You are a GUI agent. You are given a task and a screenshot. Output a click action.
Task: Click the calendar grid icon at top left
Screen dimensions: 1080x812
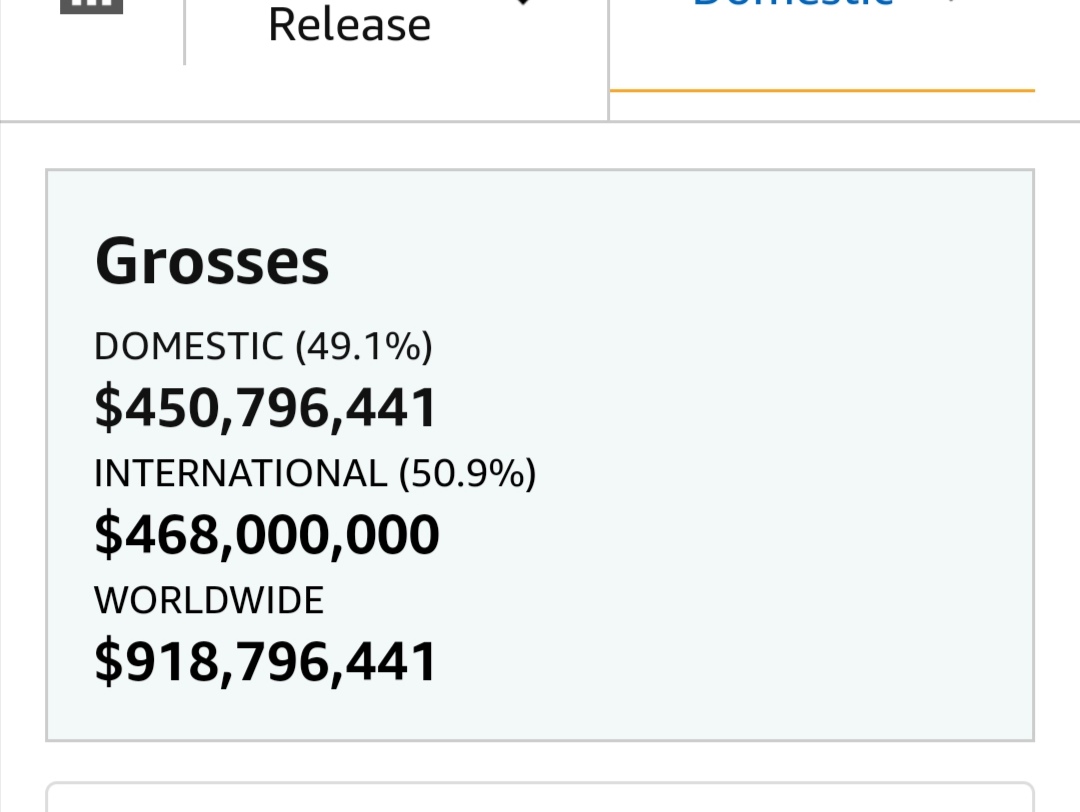tap(92, 6)
